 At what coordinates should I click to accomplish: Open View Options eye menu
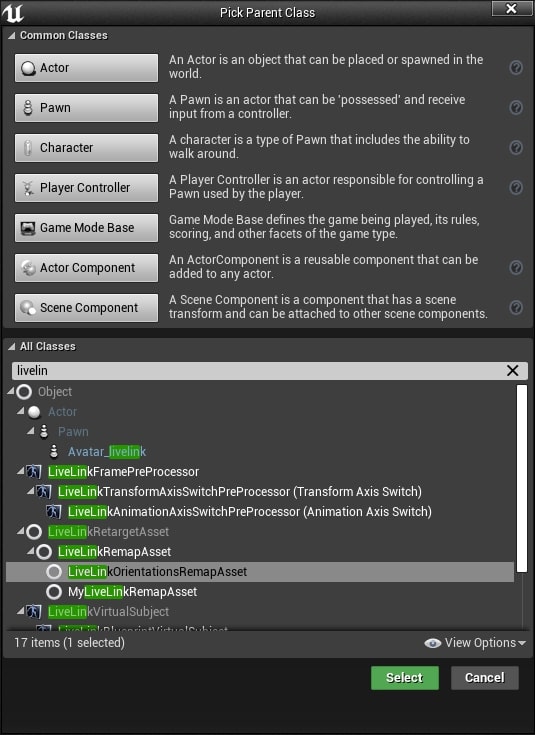(x=475, y=643)
